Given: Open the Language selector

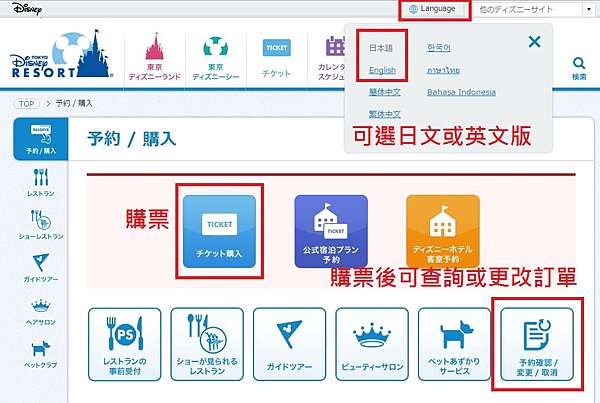Looking at the screenshot, I should coord(432,9).
